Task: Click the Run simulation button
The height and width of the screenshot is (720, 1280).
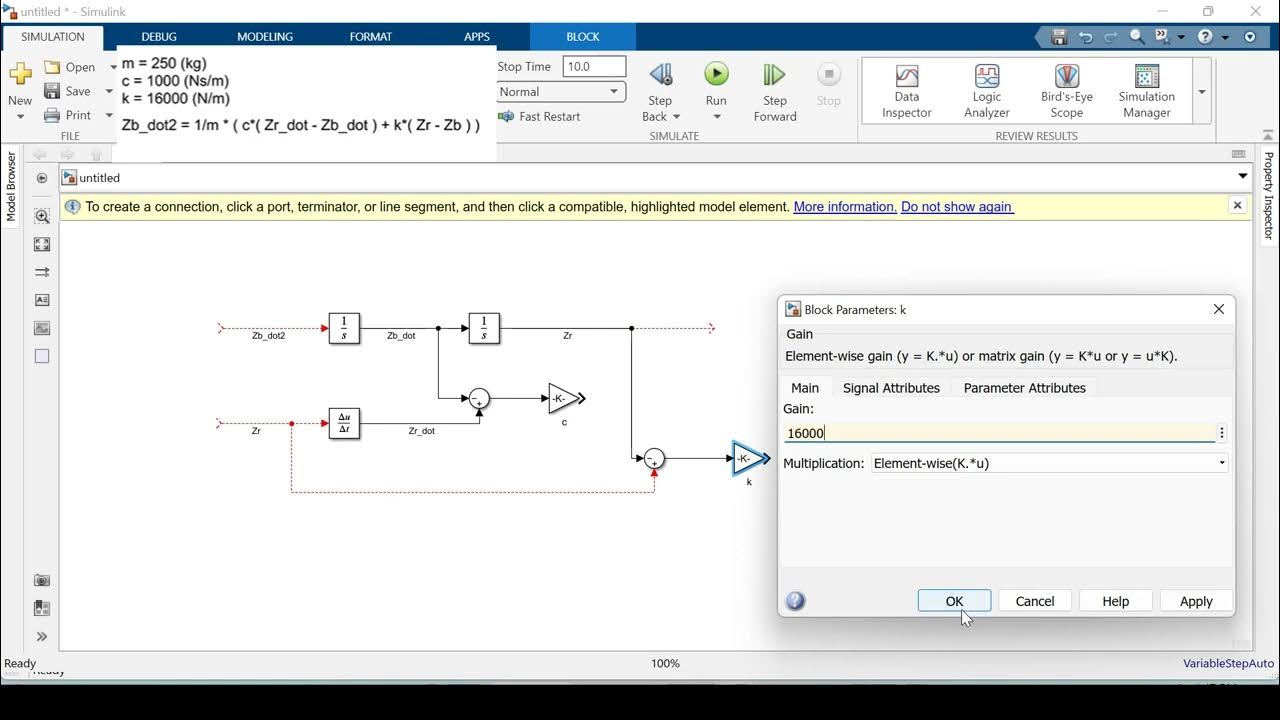Action: [x=716, y=75]
